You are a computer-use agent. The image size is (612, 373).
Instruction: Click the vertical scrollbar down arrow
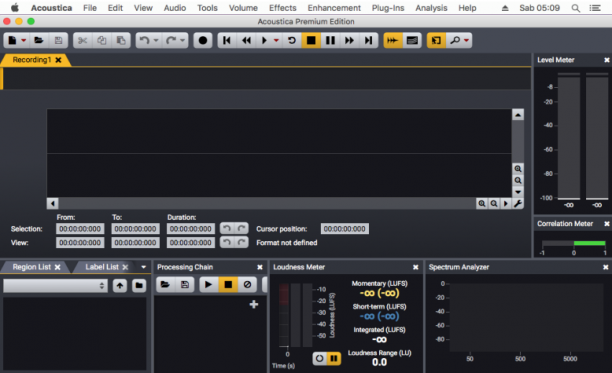(518, 192)
